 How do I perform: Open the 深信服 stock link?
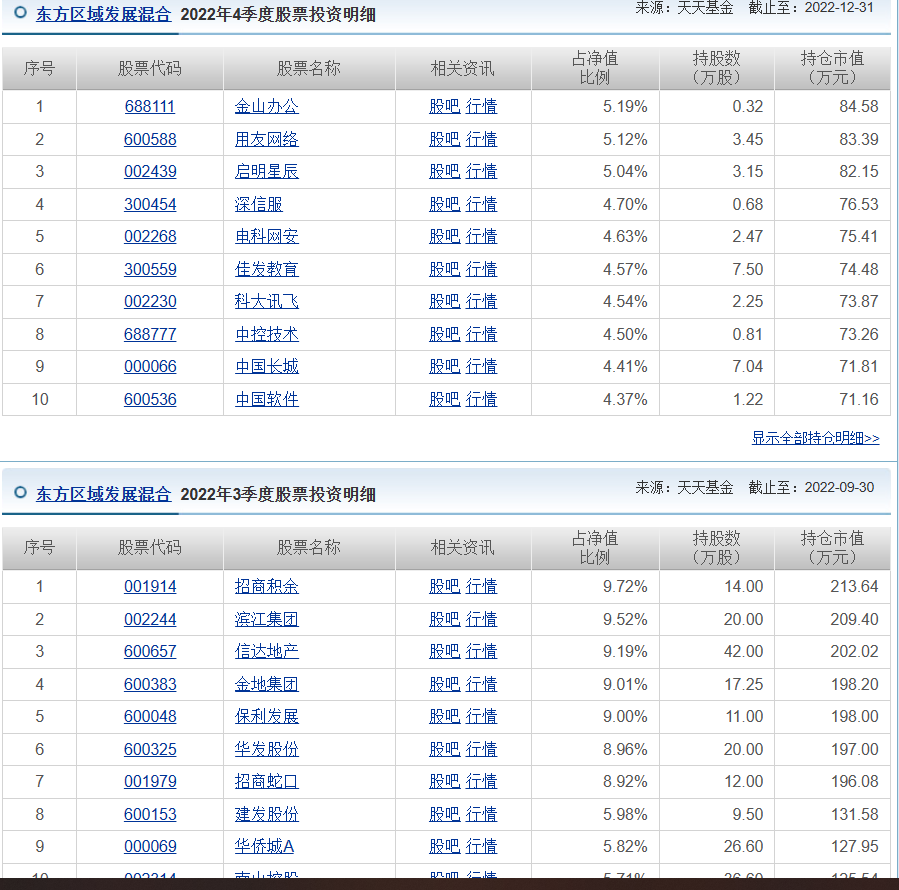tap(259, 204)
